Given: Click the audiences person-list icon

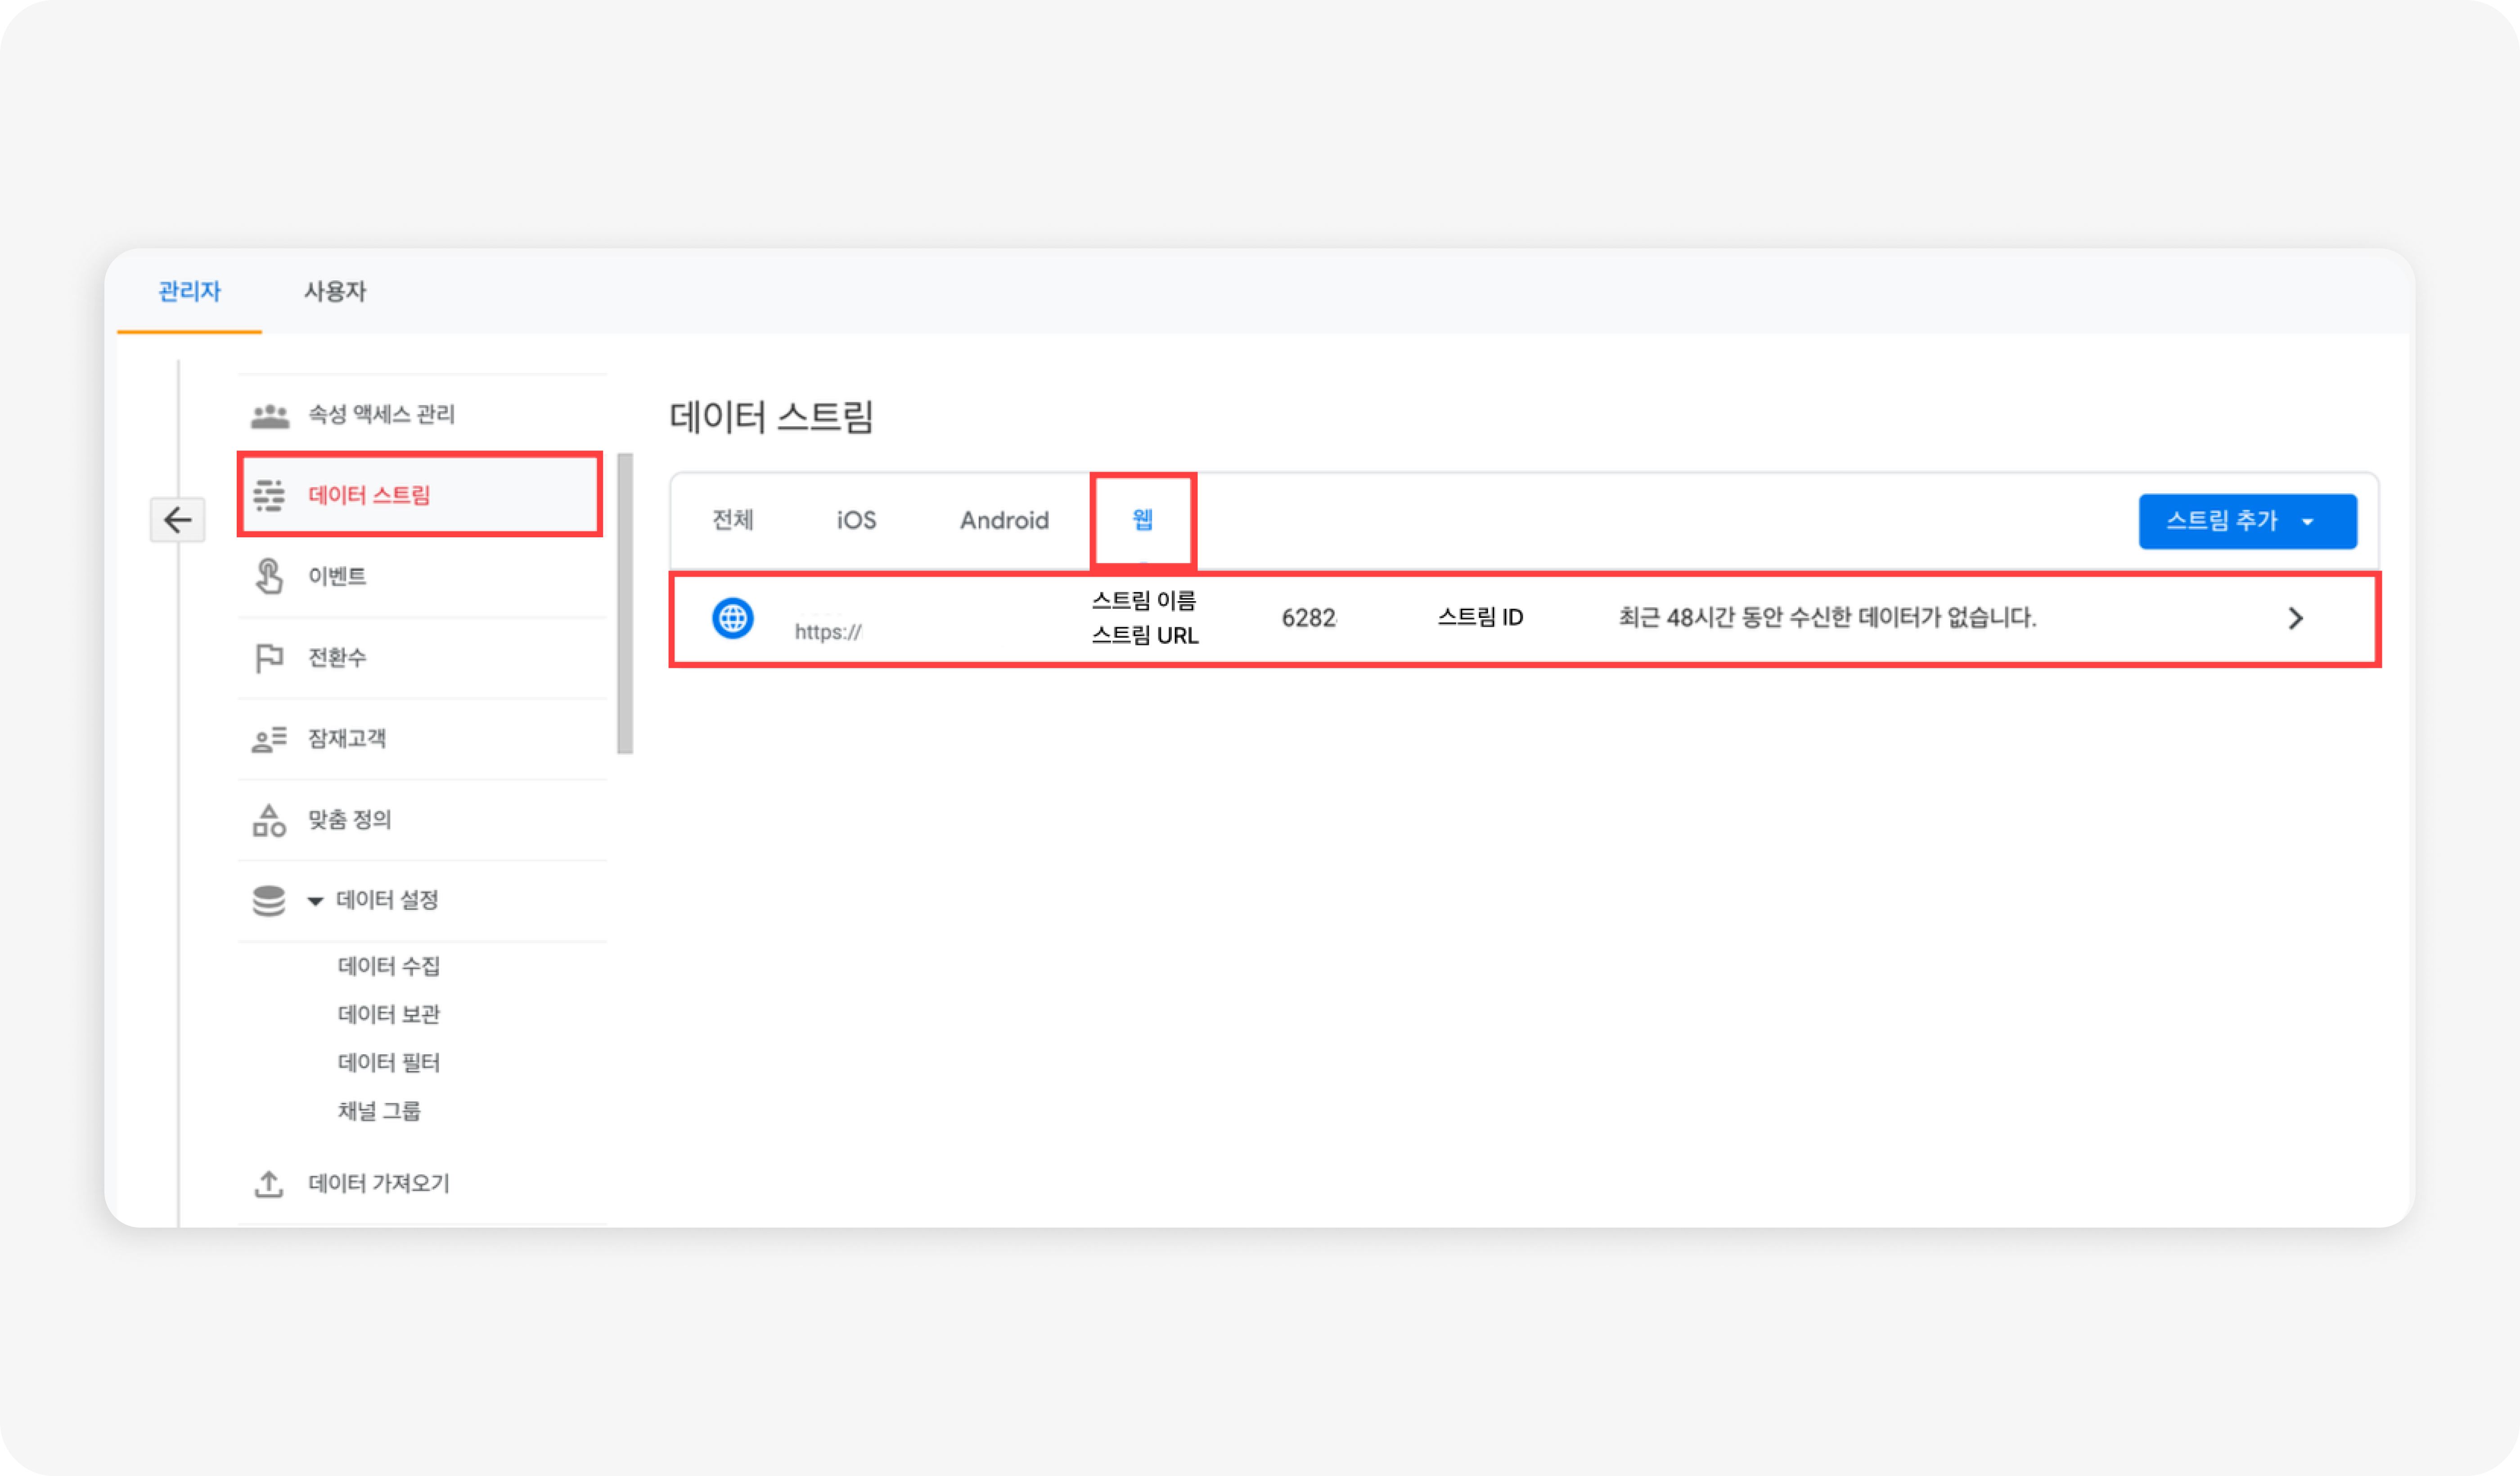Looking at the screenshot, I should coord(269,739).
